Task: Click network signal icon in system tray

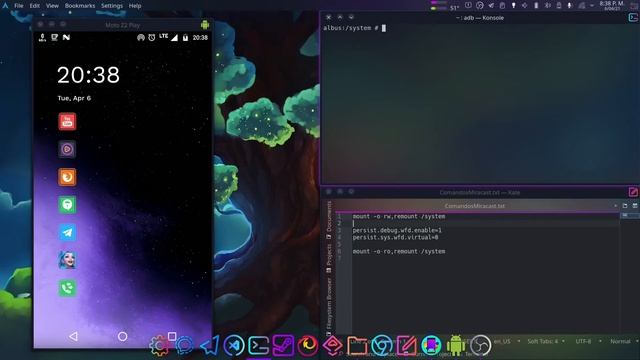Action: point(581,6)
